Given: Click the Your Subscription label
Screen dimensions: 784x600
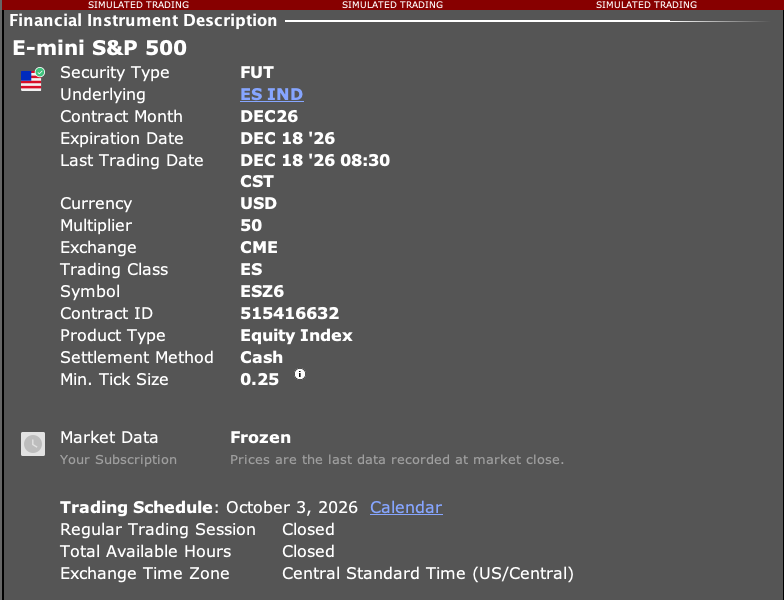Looking at the screenshot, I should click(118, 460).
